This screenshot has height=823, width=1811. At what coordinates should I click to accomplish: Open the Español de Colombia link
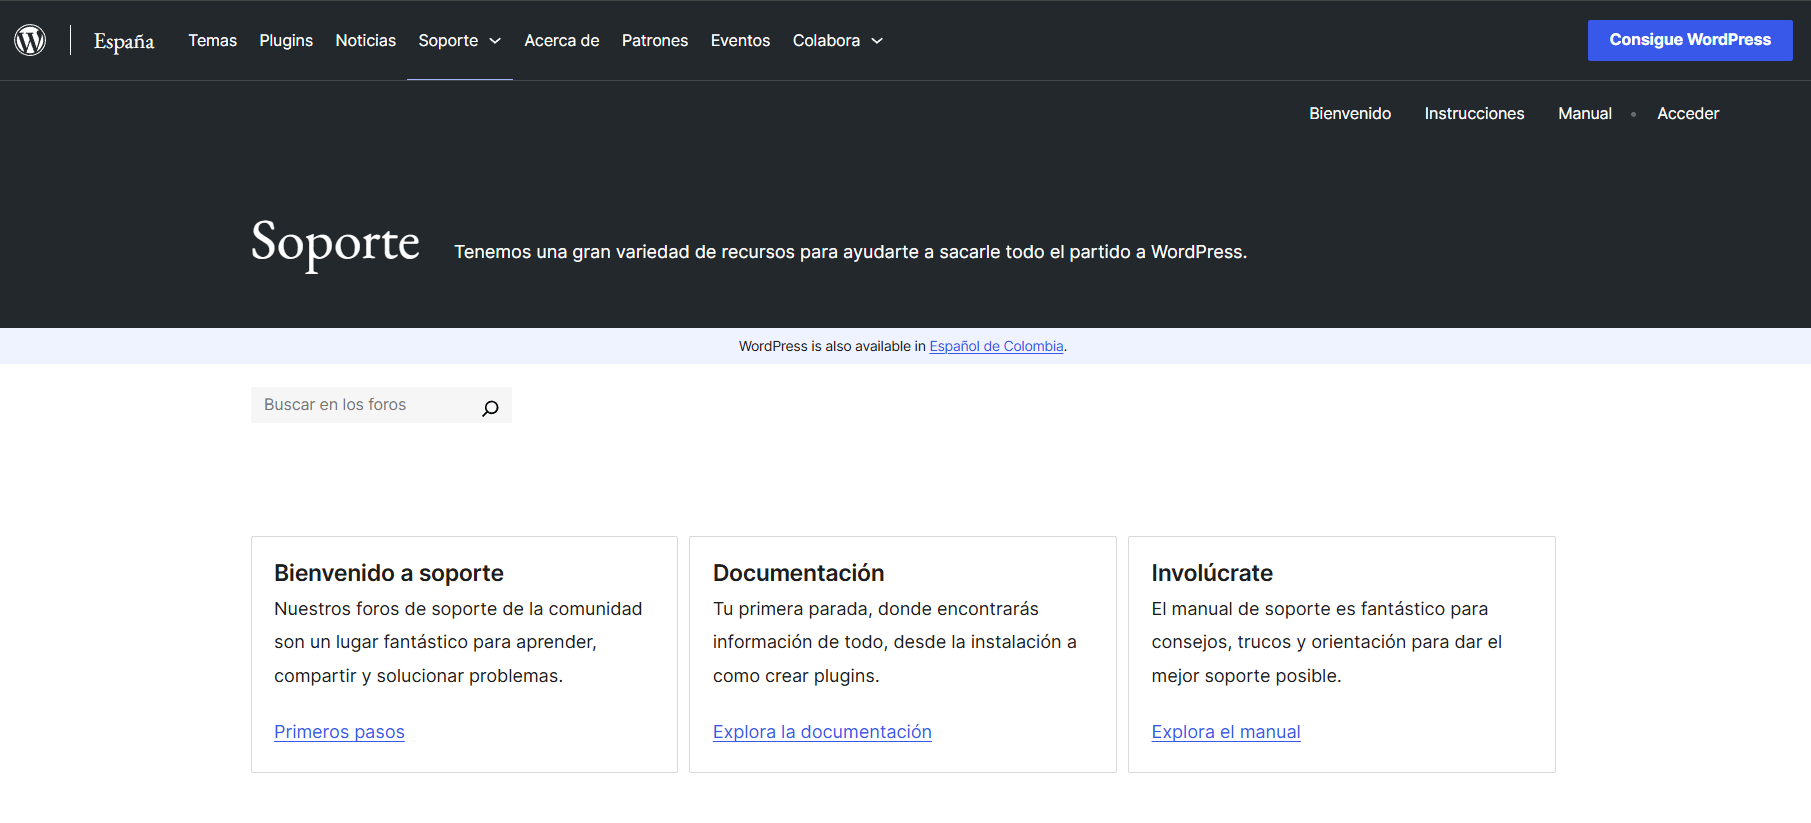coord(996,346)
